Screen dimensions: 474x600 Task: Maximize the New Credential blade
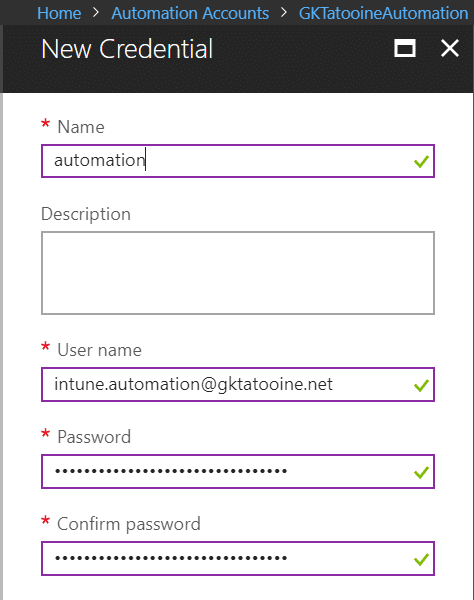405,49
